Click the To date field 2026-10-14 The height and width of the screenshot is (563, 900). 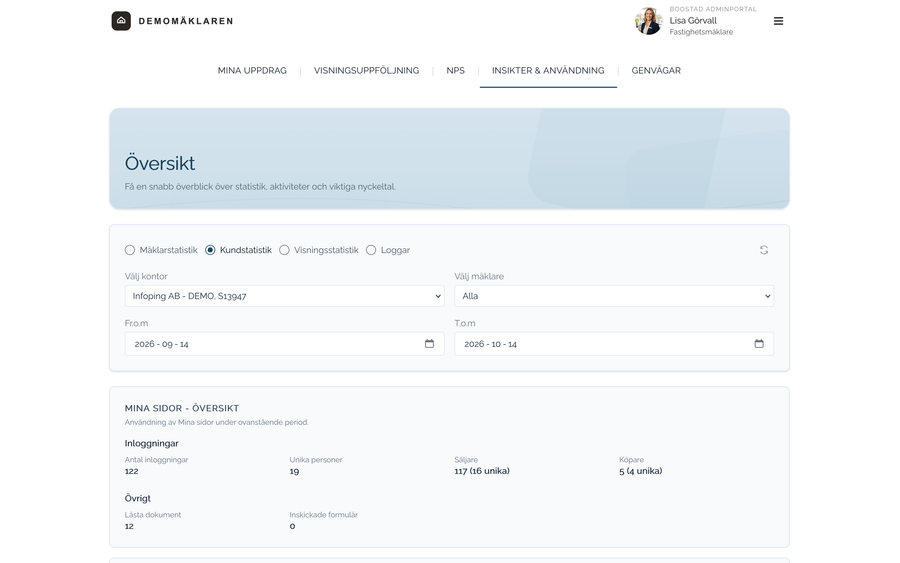click(614, 344)
